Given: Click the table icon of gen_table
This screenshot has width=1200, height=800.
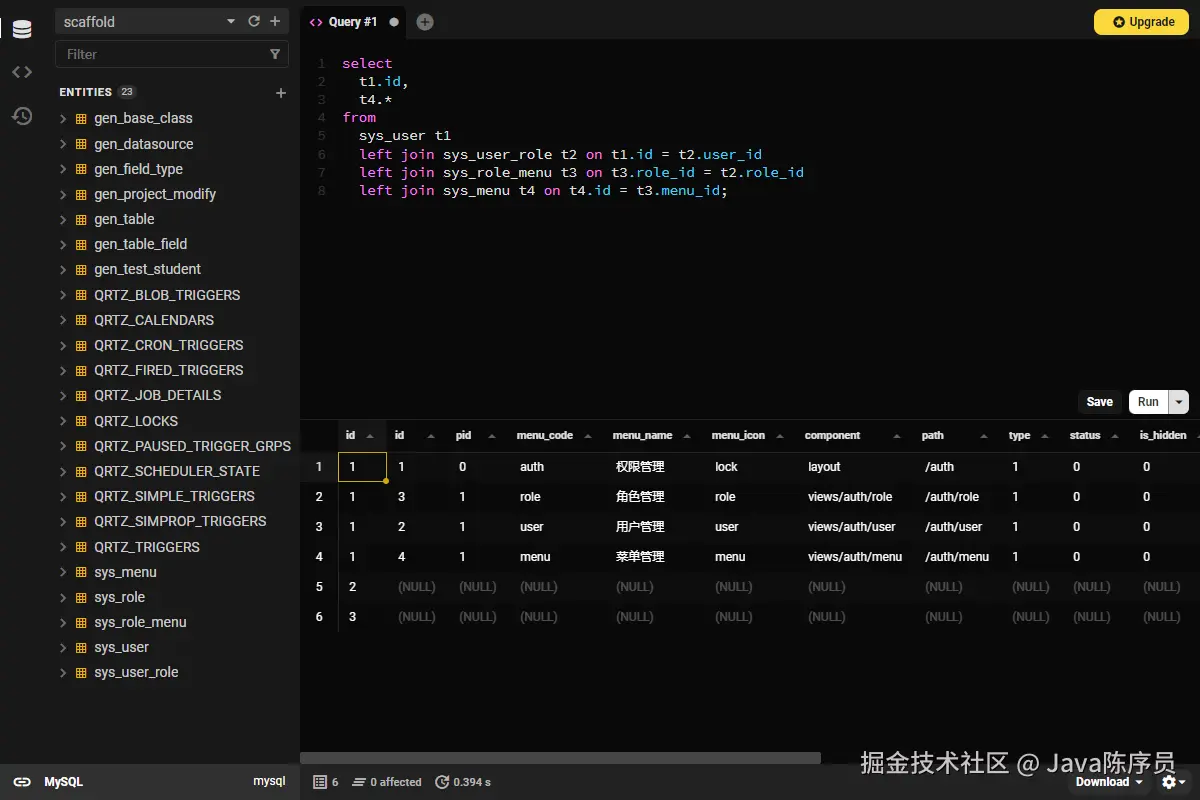Looking at the screenshot, I should coord(82,219).
